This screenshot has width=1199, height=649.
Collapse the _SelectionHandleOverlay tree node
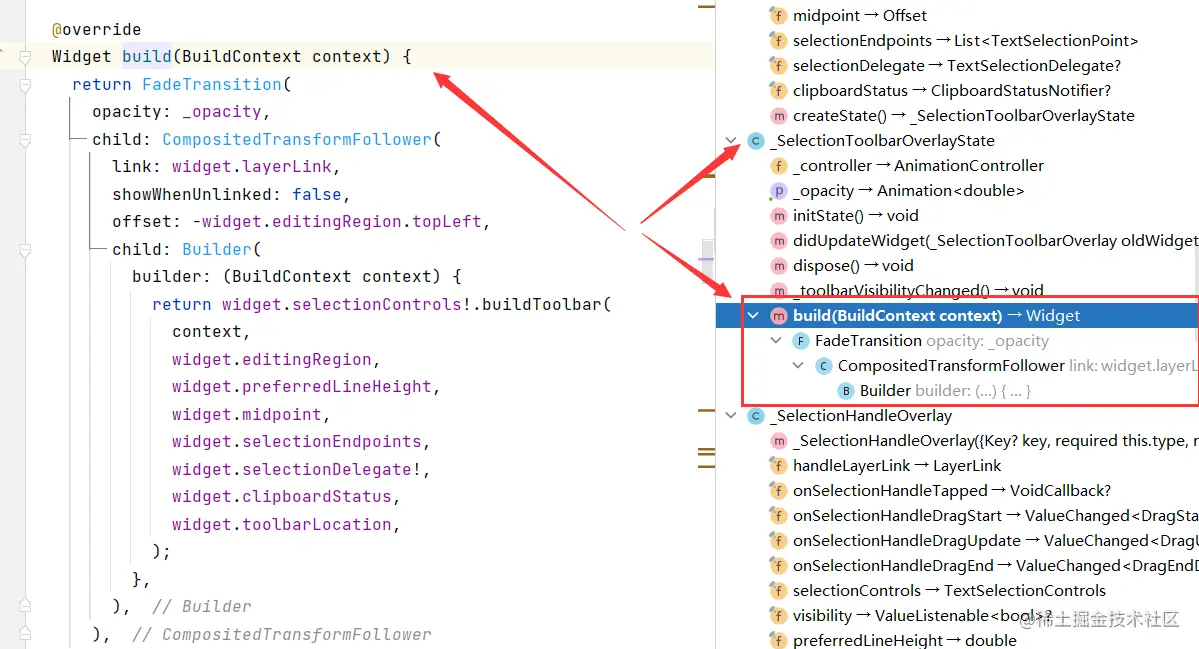click(x=731, y=415)
